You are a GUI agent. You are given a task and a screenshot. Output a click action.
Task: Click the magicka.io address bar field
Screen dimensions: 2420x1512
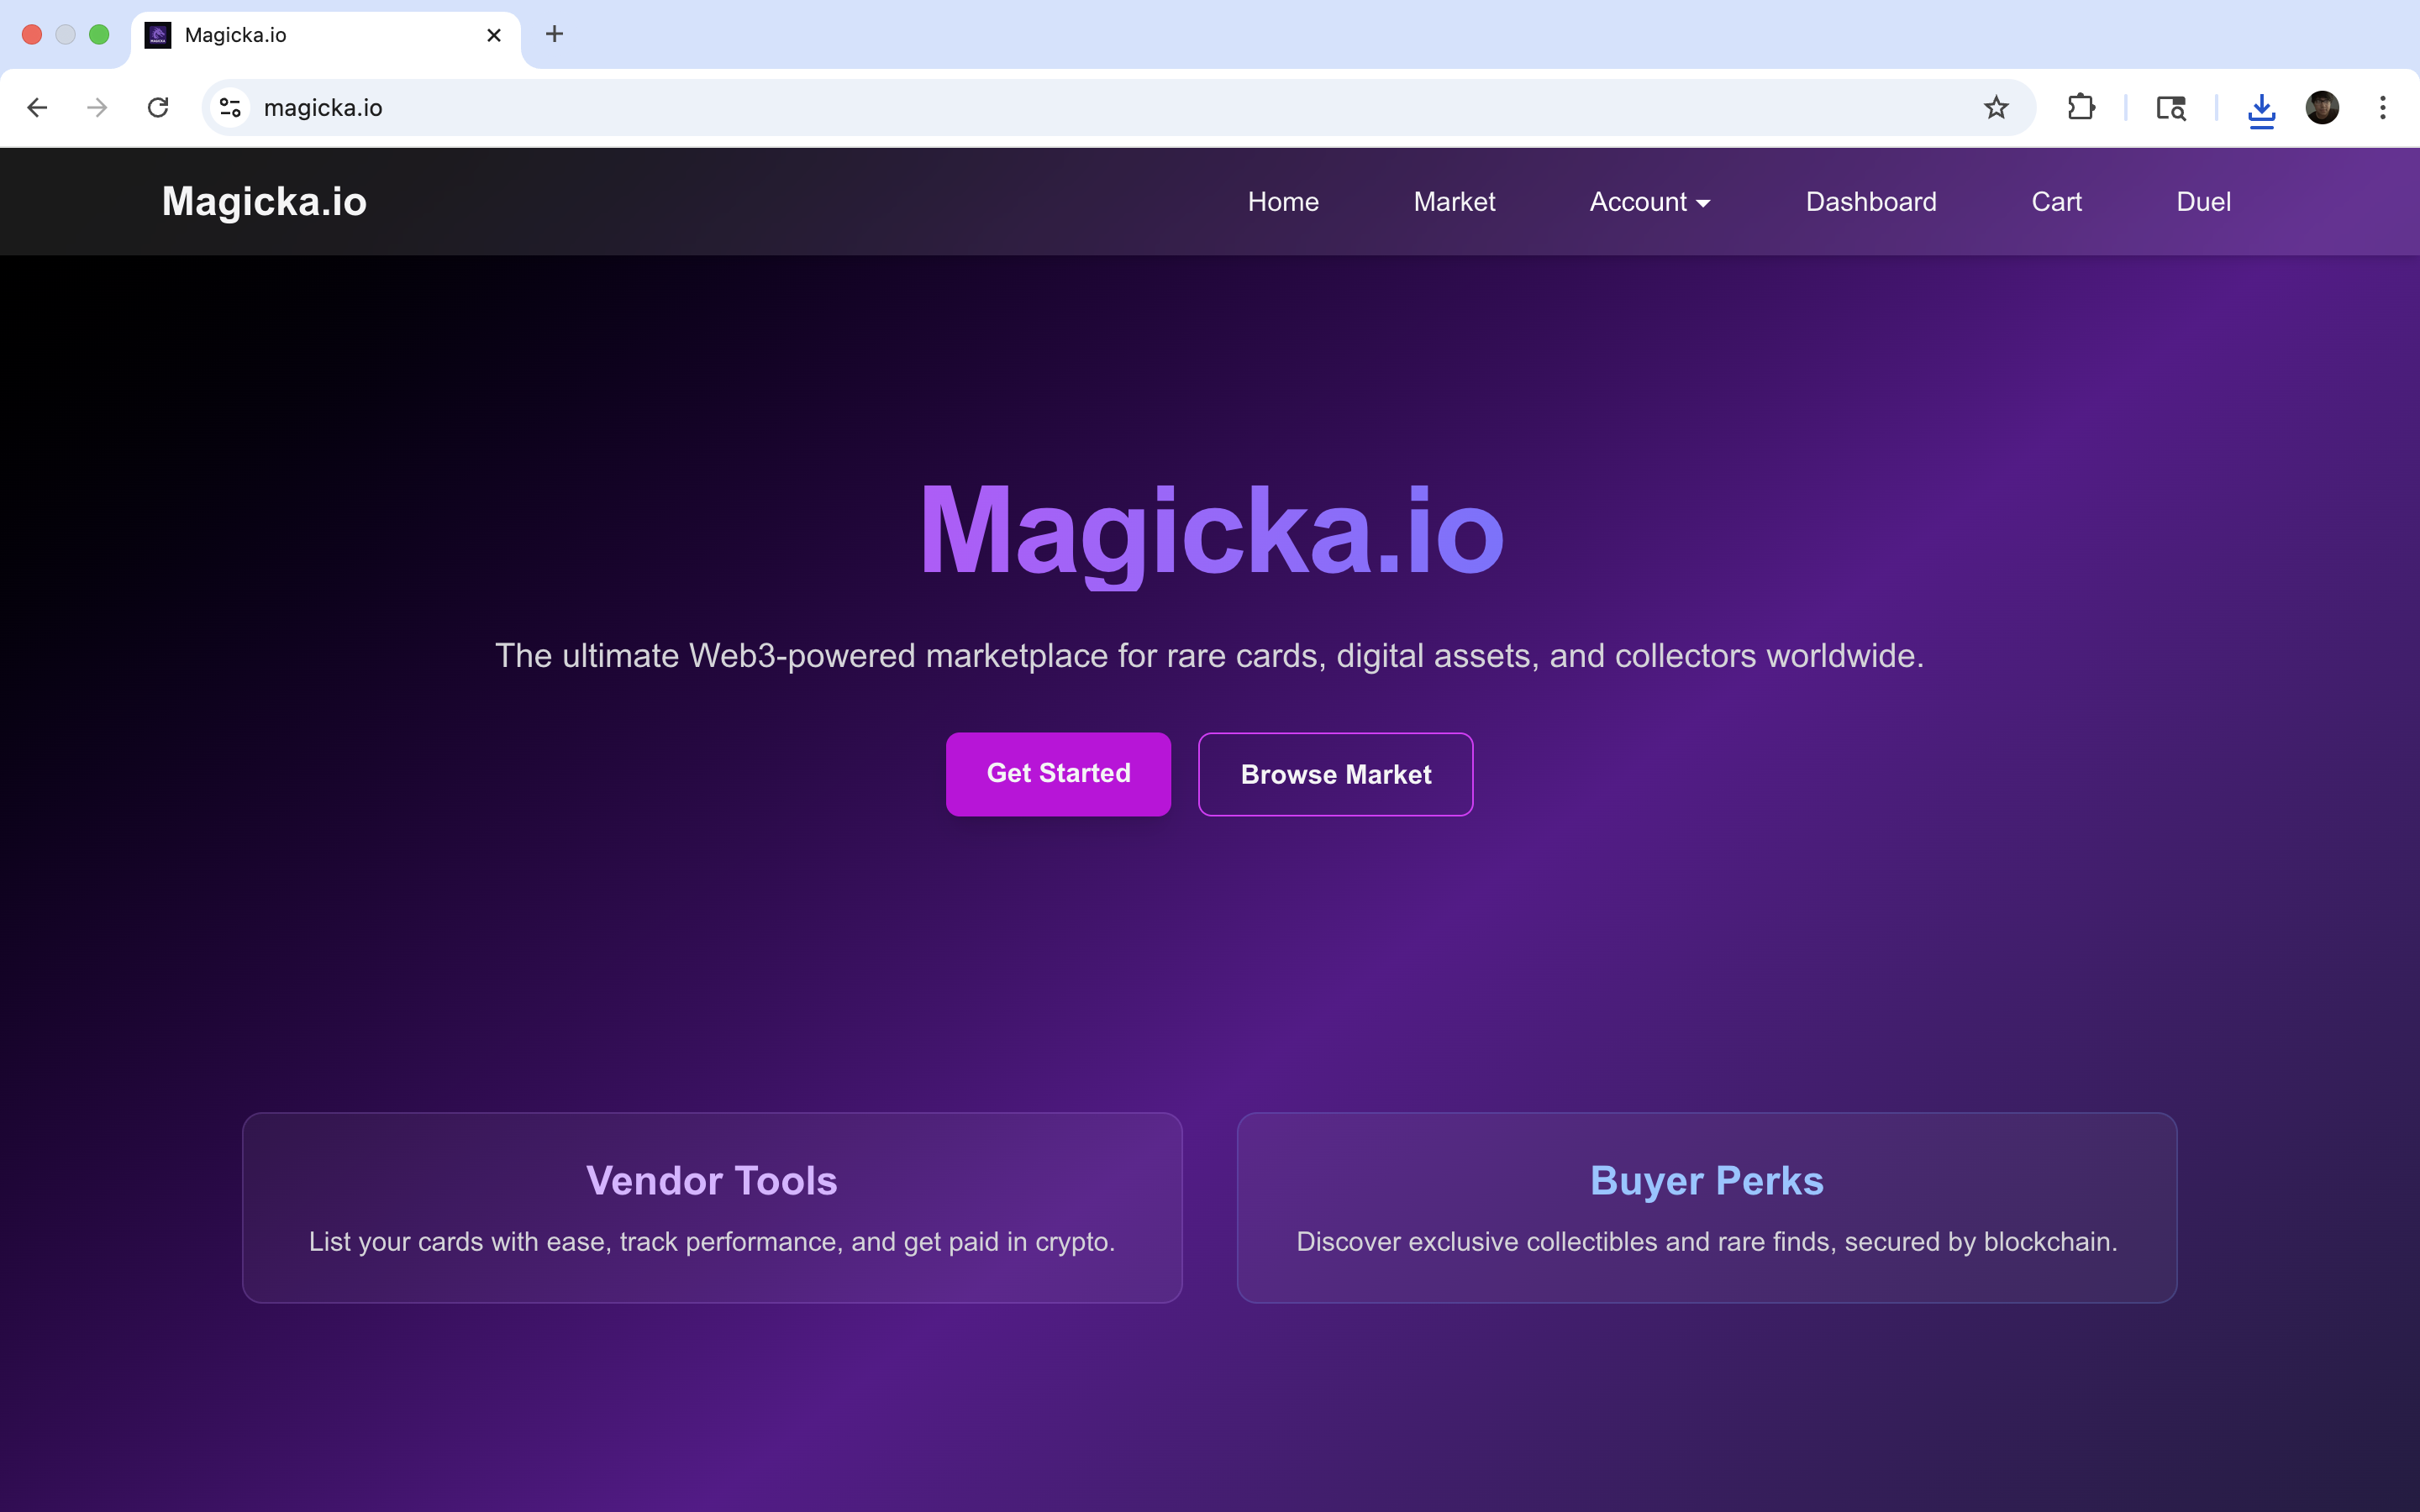(x=1118, y=107)
